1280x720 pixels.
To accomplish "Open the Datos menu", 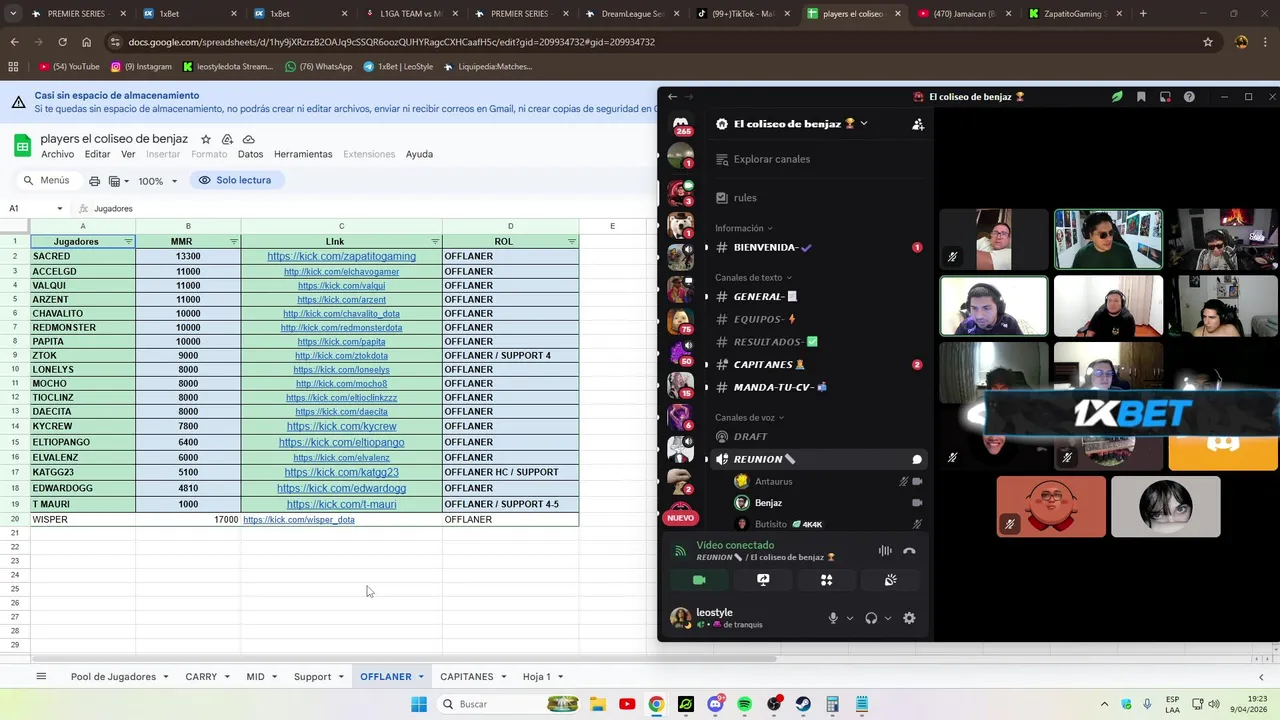I will coord(250,154).
